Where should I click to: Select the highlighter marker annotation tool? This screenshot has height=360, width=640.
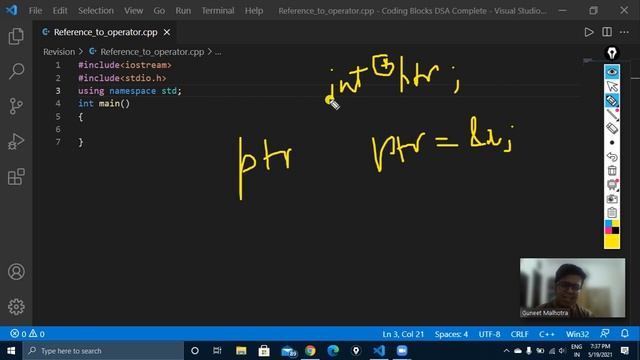click(611, 100)
